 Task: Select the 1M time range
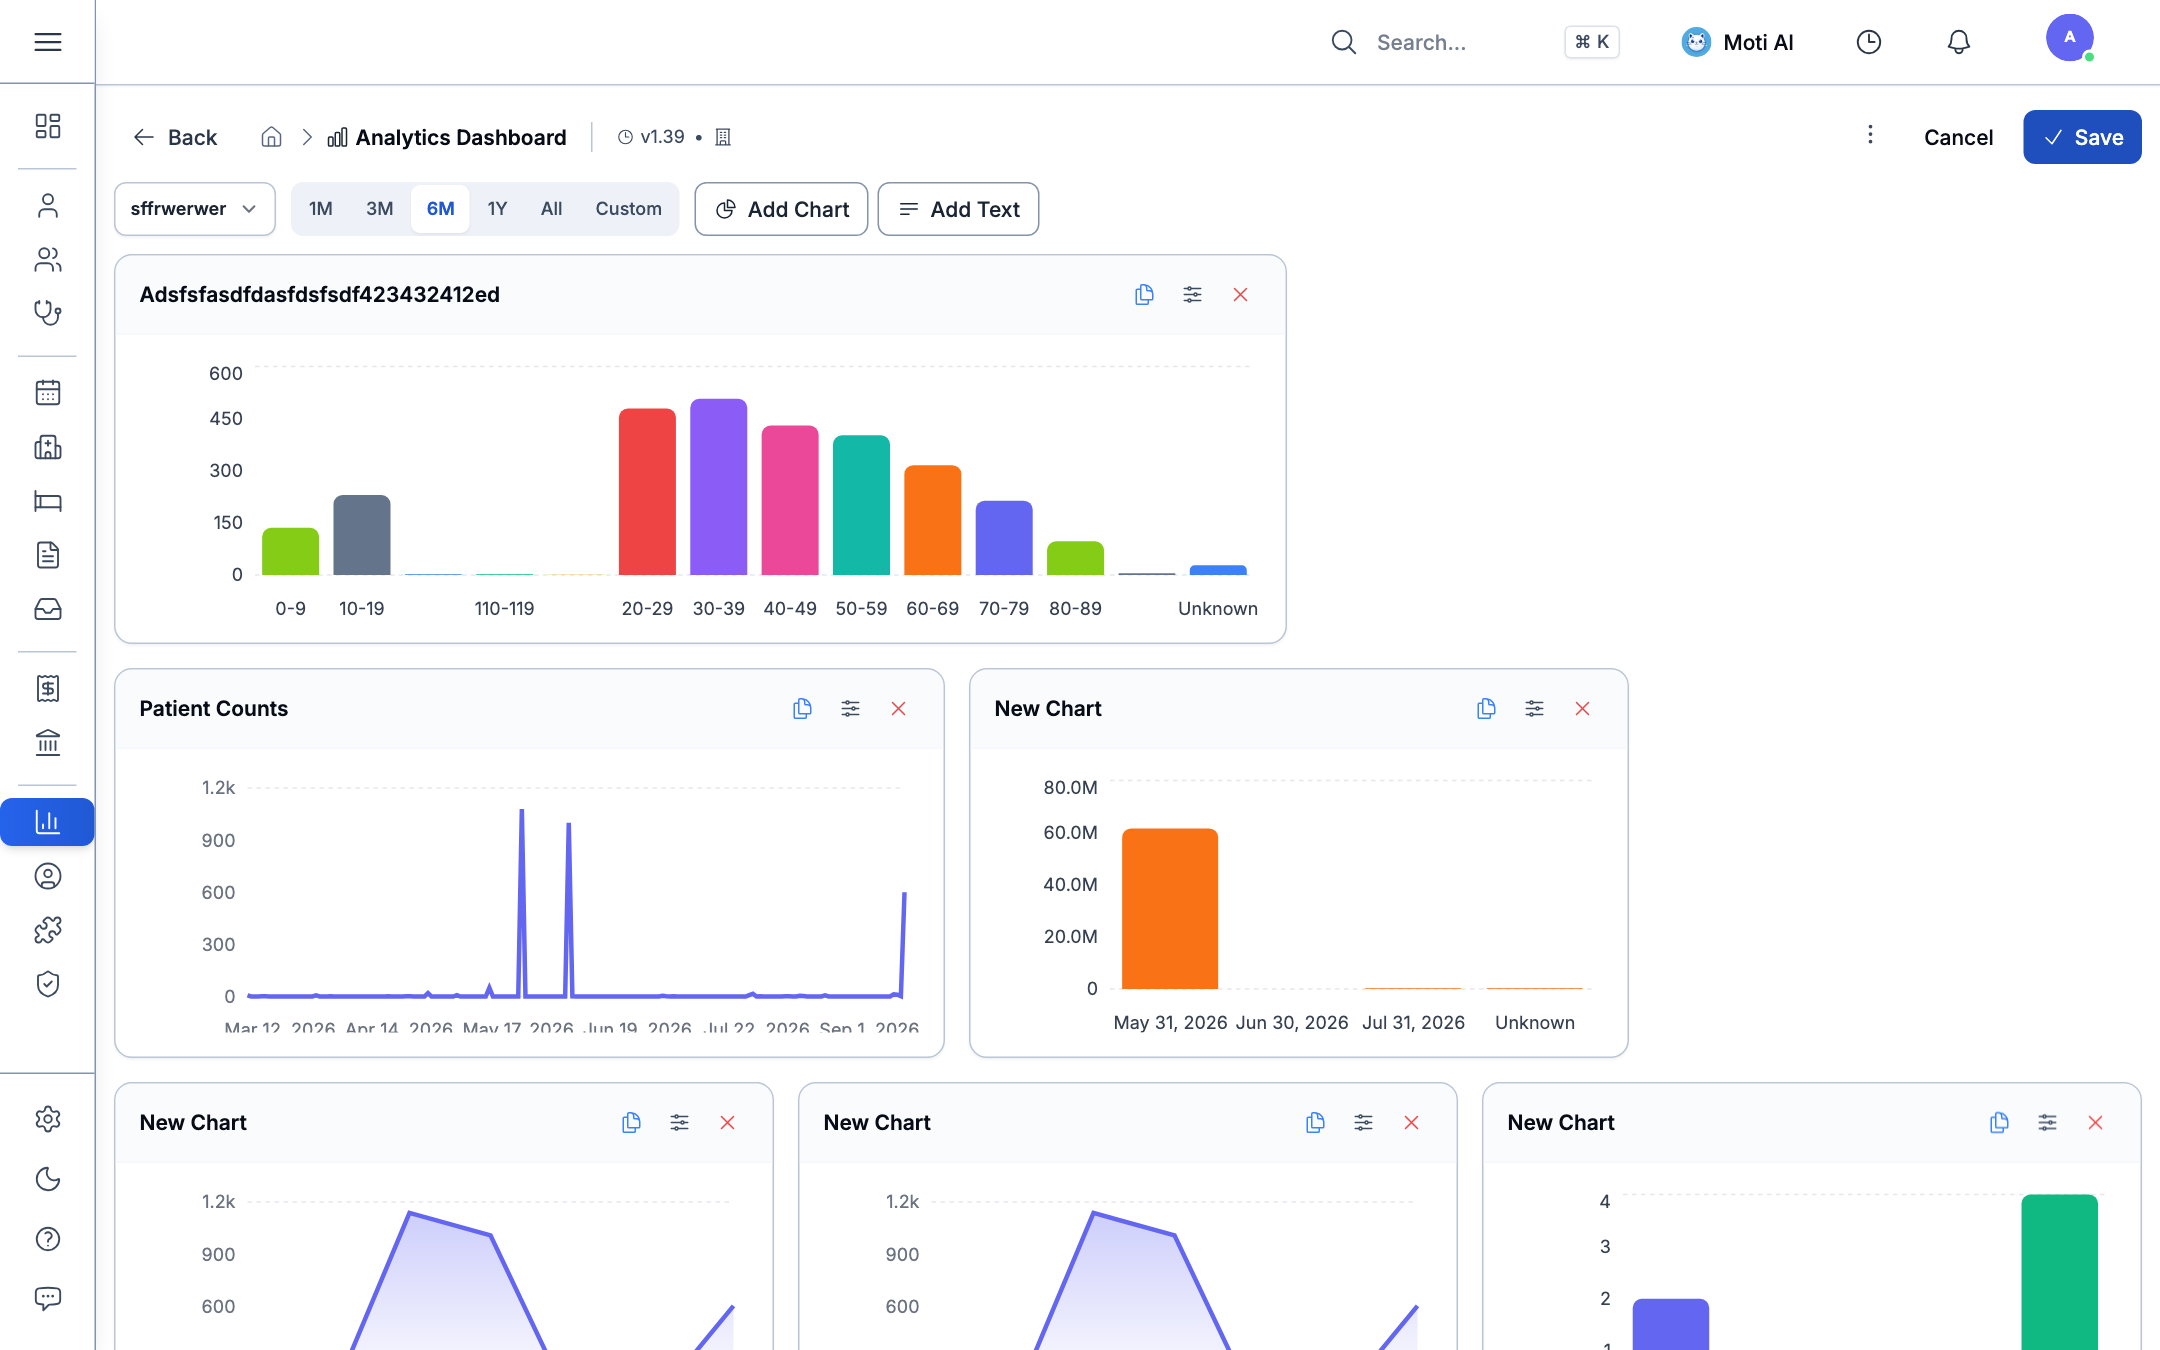click(321, 209)
